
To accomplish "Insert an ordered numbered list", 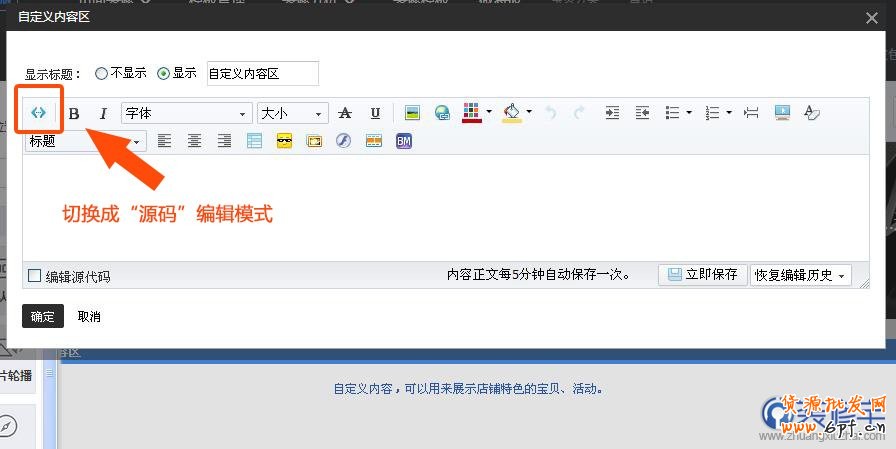I will click(713, 113).
